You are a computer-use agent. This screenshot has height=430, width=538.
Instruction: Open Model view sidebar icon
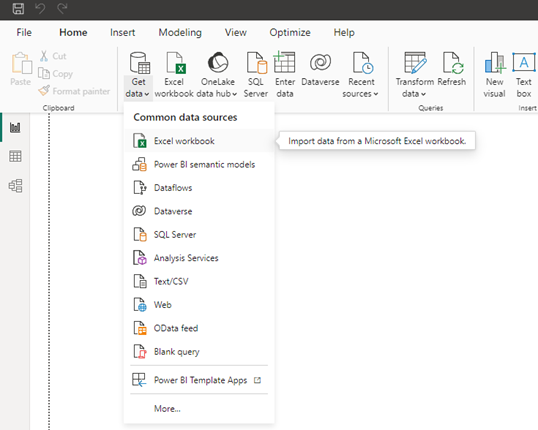[x=15, y=186]
